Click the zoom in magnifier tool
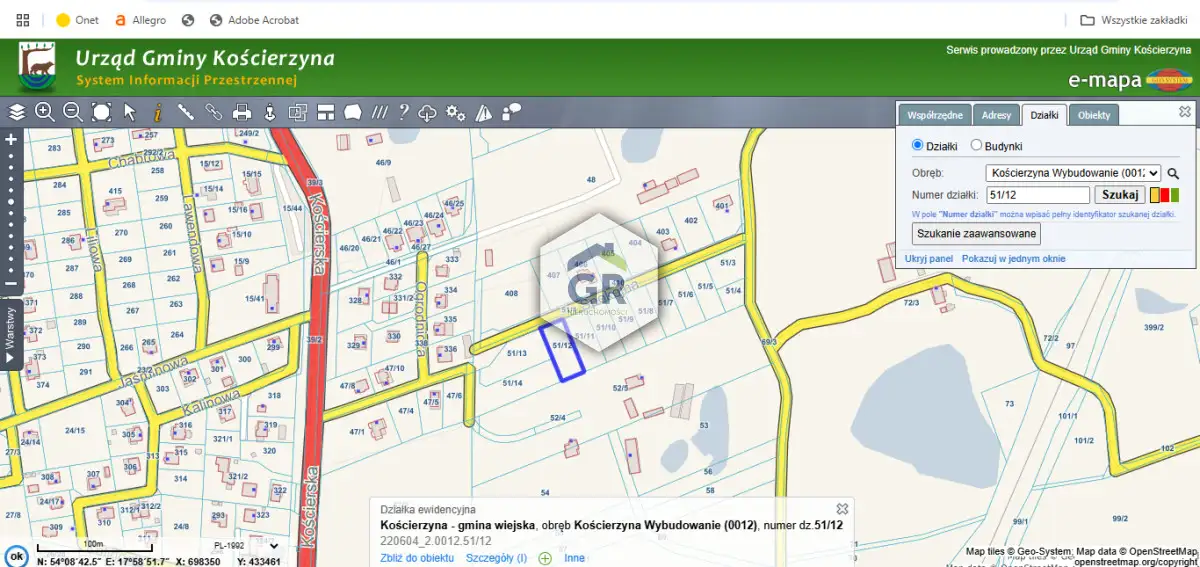Viewport: 1200px width, 567px height. [45, 112]
